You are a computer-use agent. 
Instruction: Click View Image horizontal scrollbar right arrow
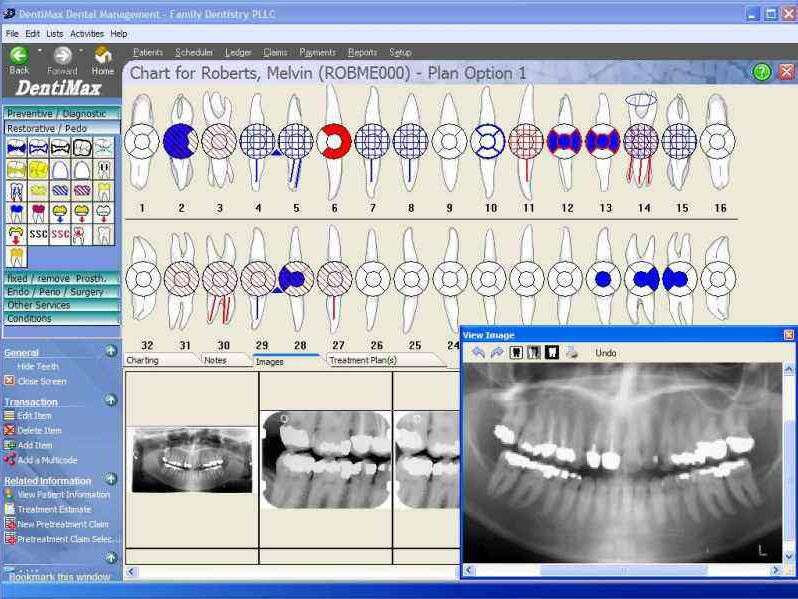click(x=776, y=571)
